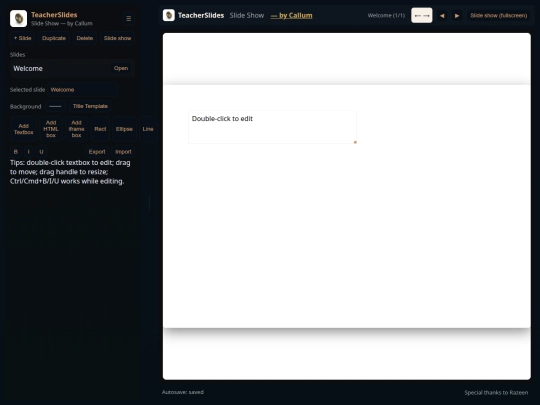Toggle Italic formatting
This screenshot has width=540, height=405.
coord(29,152)
